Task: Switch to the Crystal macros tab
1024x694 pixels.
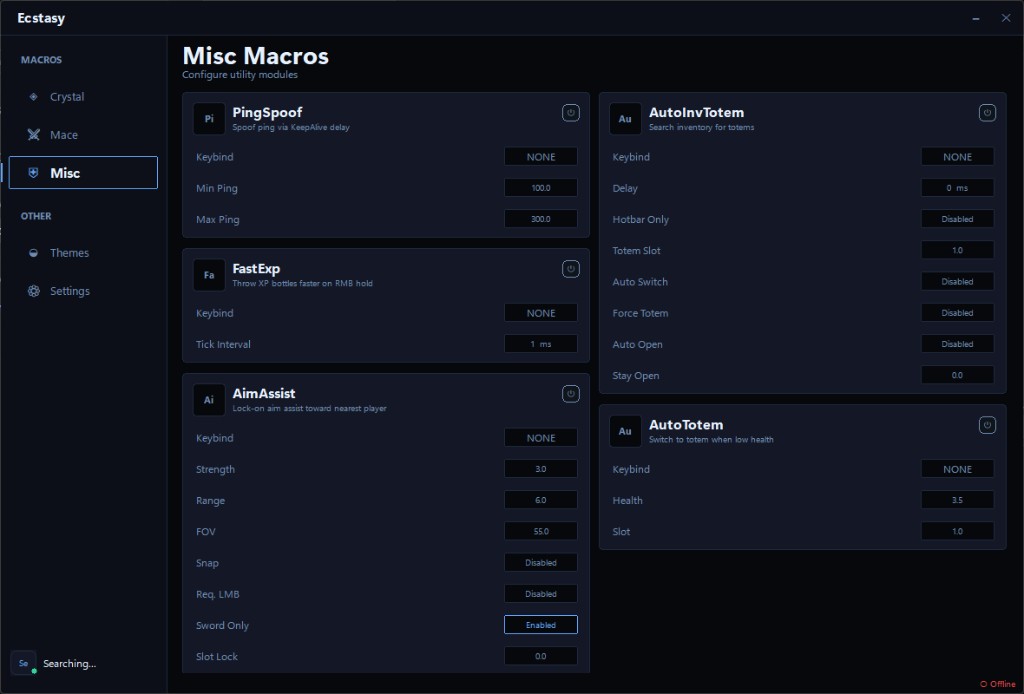Action: click(x=67, y=97)
